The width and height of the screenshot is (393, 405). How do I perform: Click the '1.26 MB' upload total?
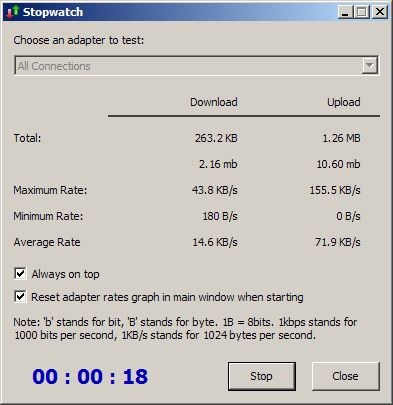(341, 138)
